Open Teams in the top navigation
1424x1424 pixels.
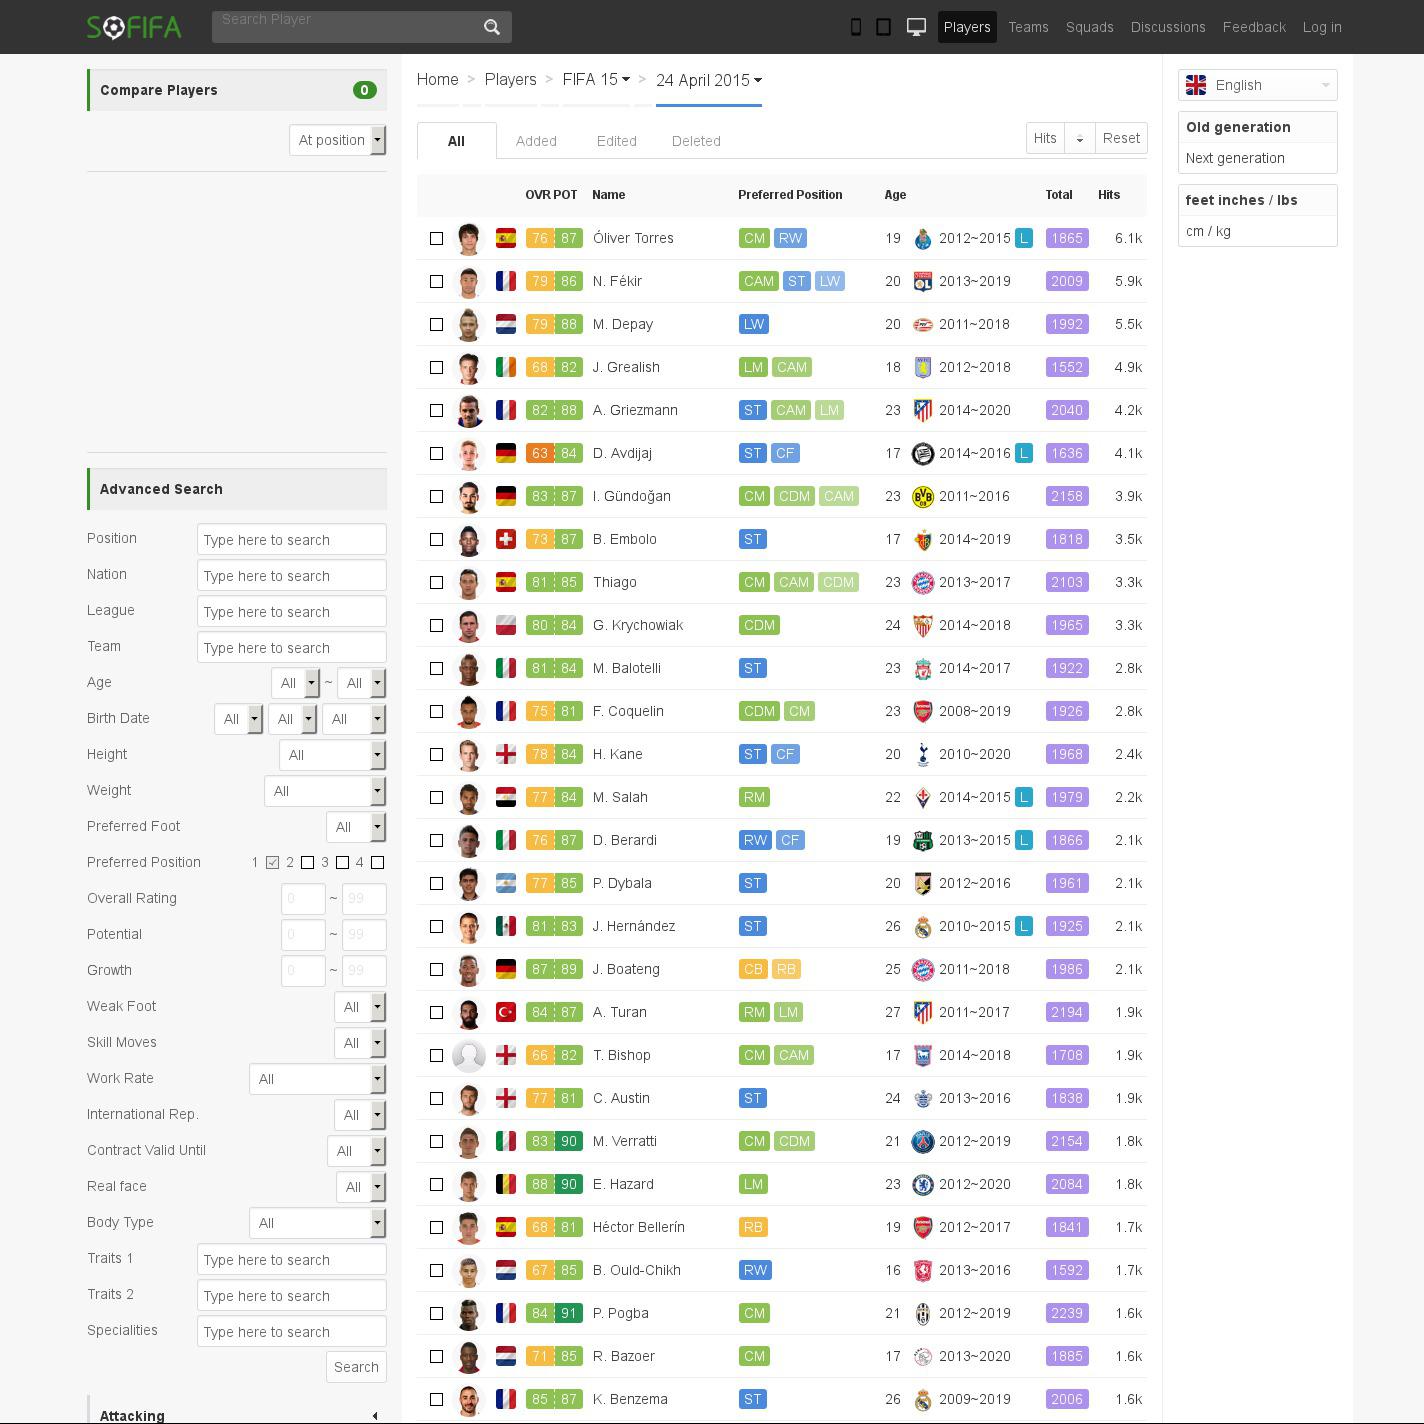point(1028,27)
